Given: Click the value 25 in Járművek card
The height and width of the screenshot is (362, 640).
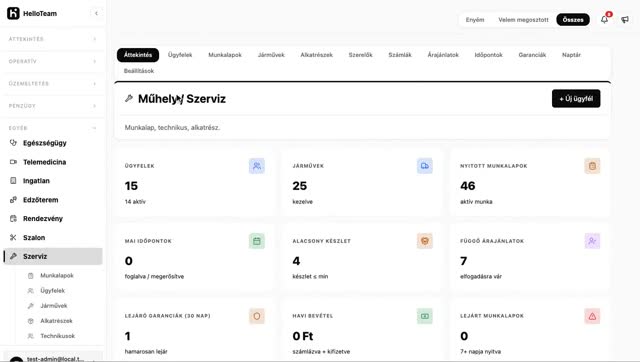Looking at the screenshot, I should coord(300,186).
